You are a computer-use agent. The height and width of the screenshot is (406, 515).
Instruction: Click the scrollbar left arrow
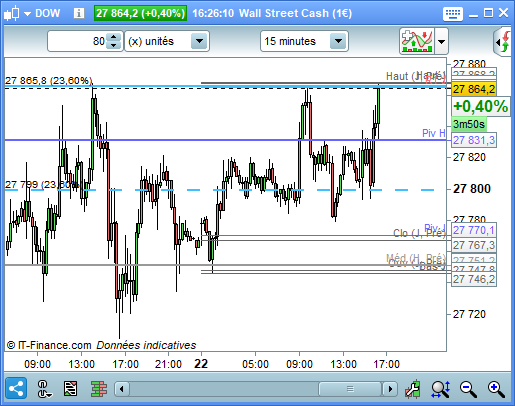(122, 389)
